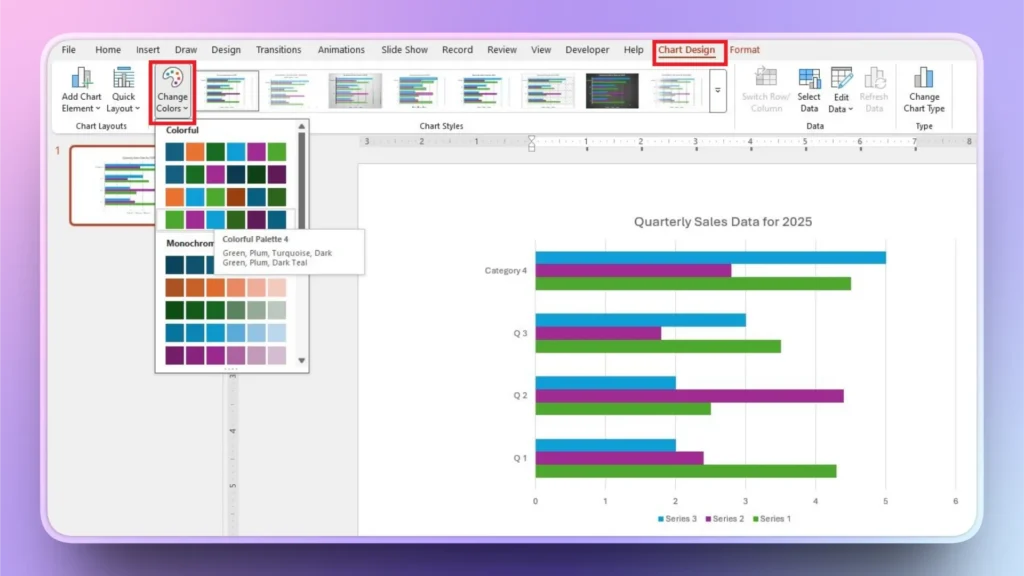Click the Quick Layout icon

123,77
